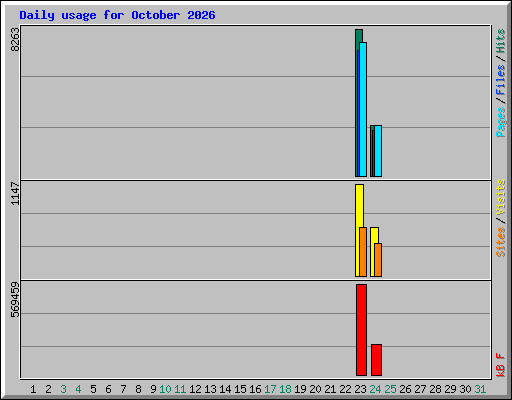Screen dimensions: 512x400
Task: Click day label 15 on the axis
Action: pyautogui.click(x=240, y=389)
